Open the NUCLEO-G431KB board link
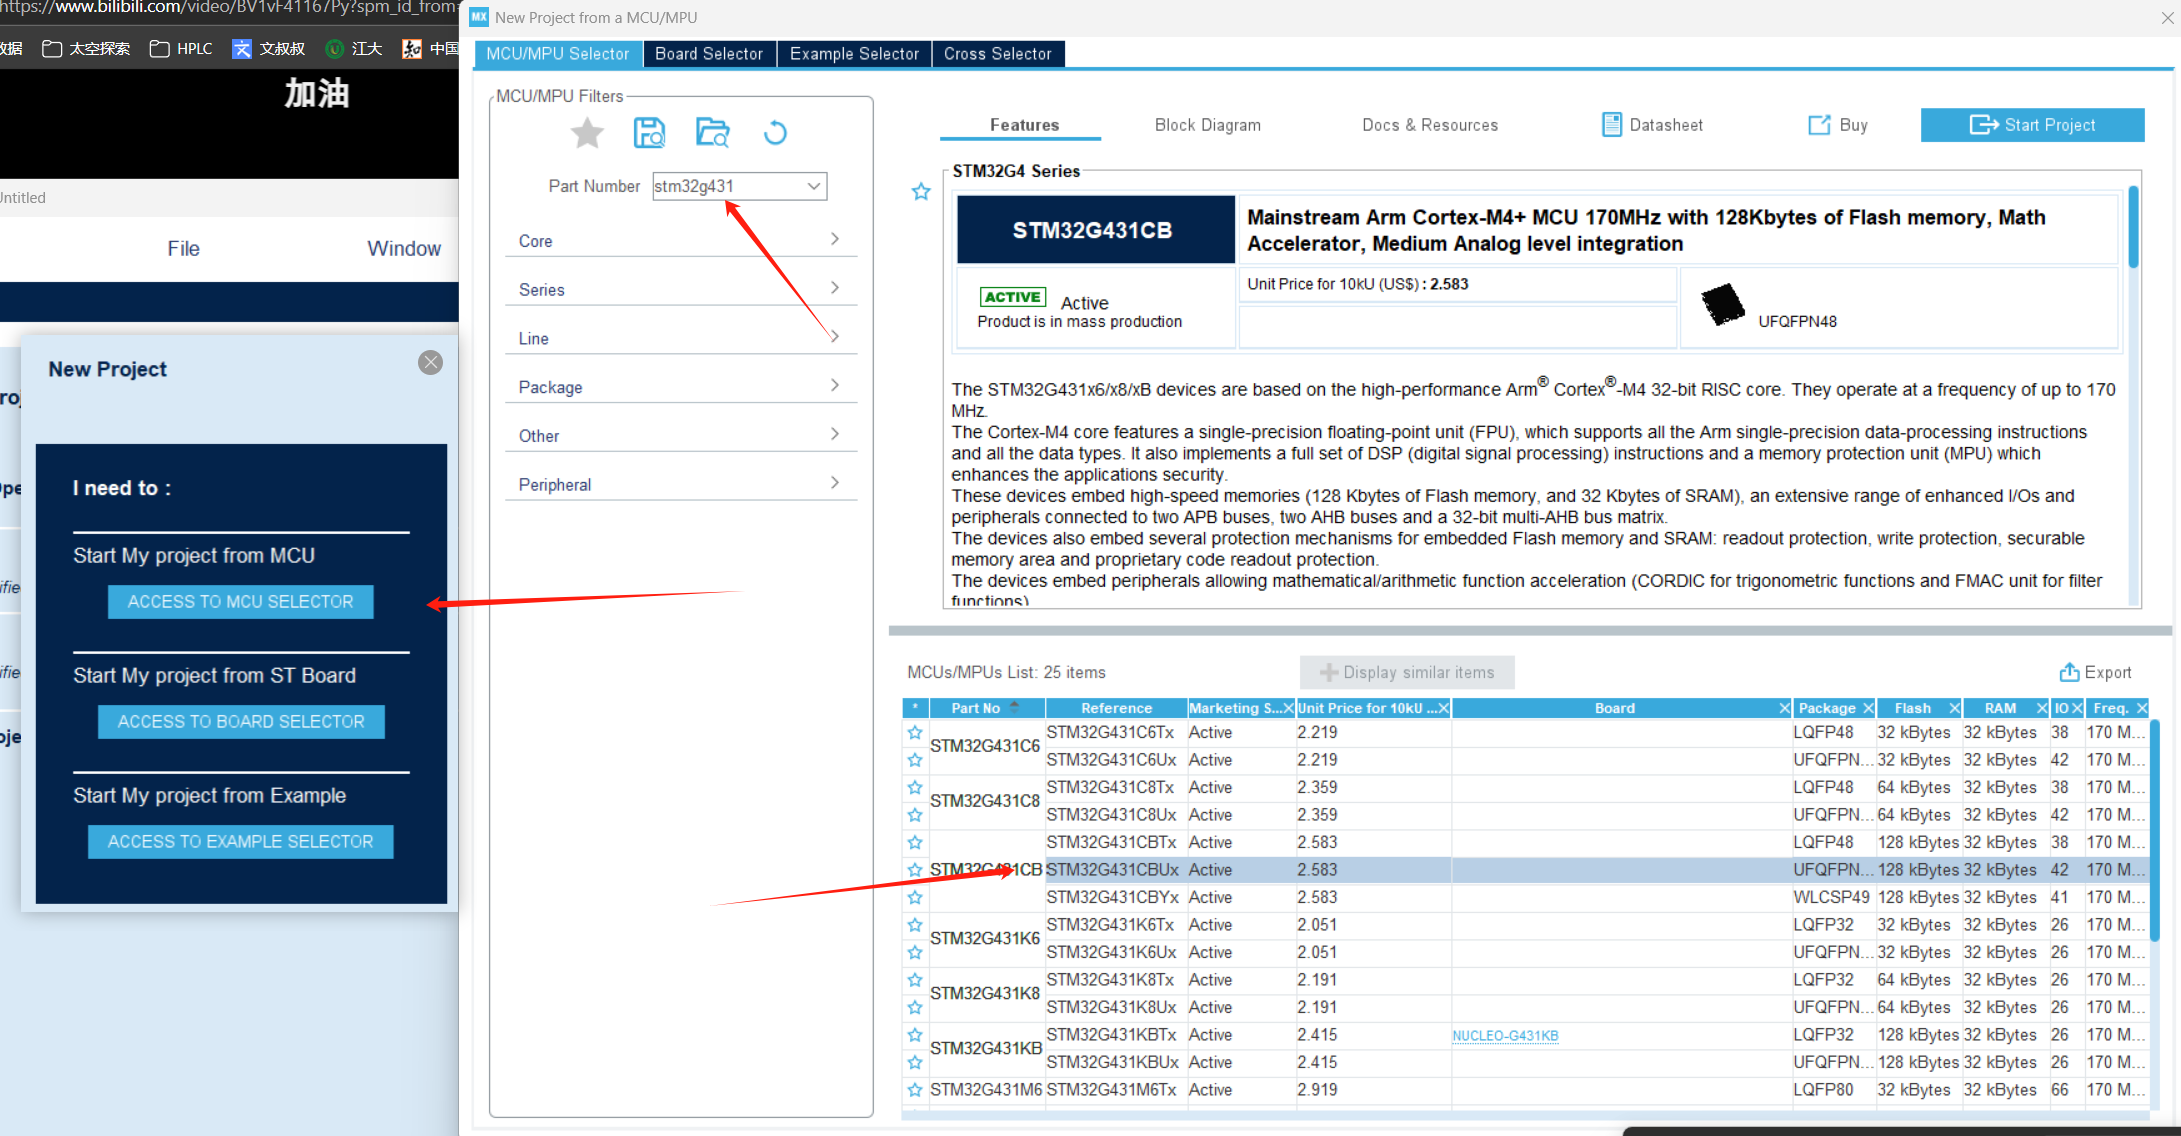2181x1136 pixels. click(1505, 1036)
